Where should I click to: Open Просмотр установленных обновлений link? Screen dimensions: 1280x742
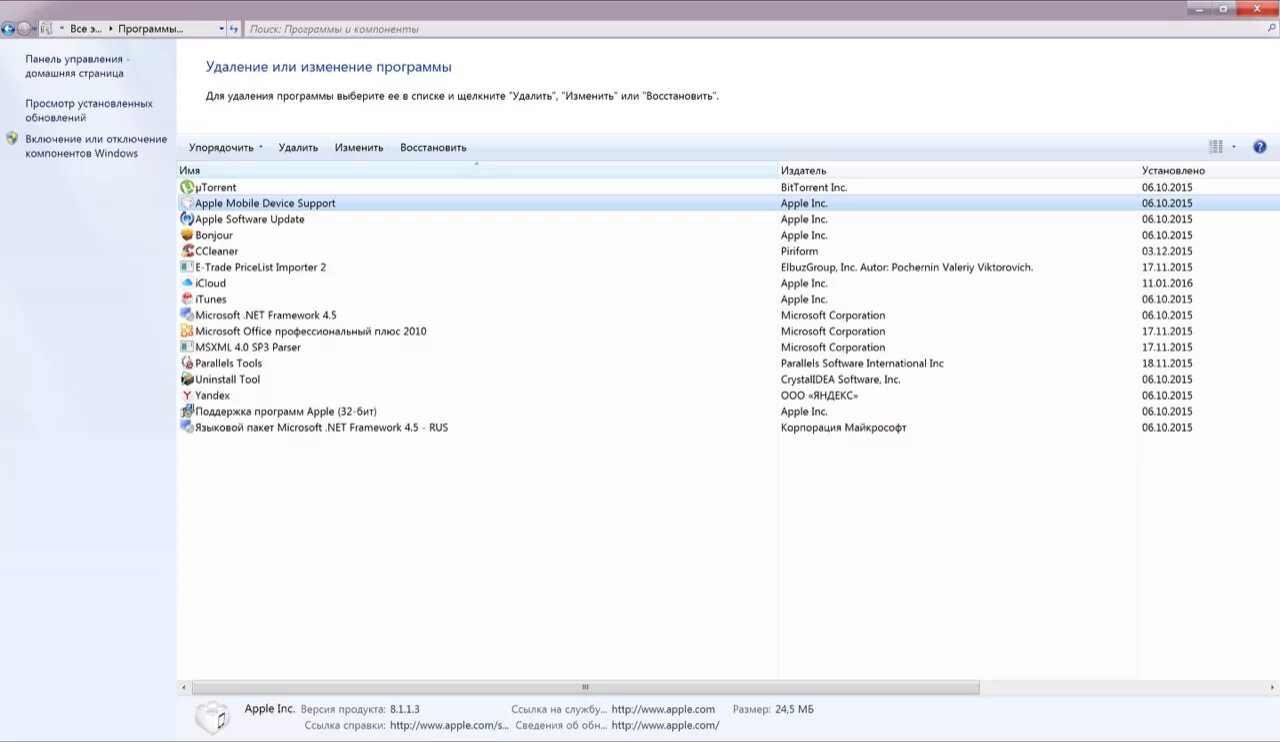[89, 110]
